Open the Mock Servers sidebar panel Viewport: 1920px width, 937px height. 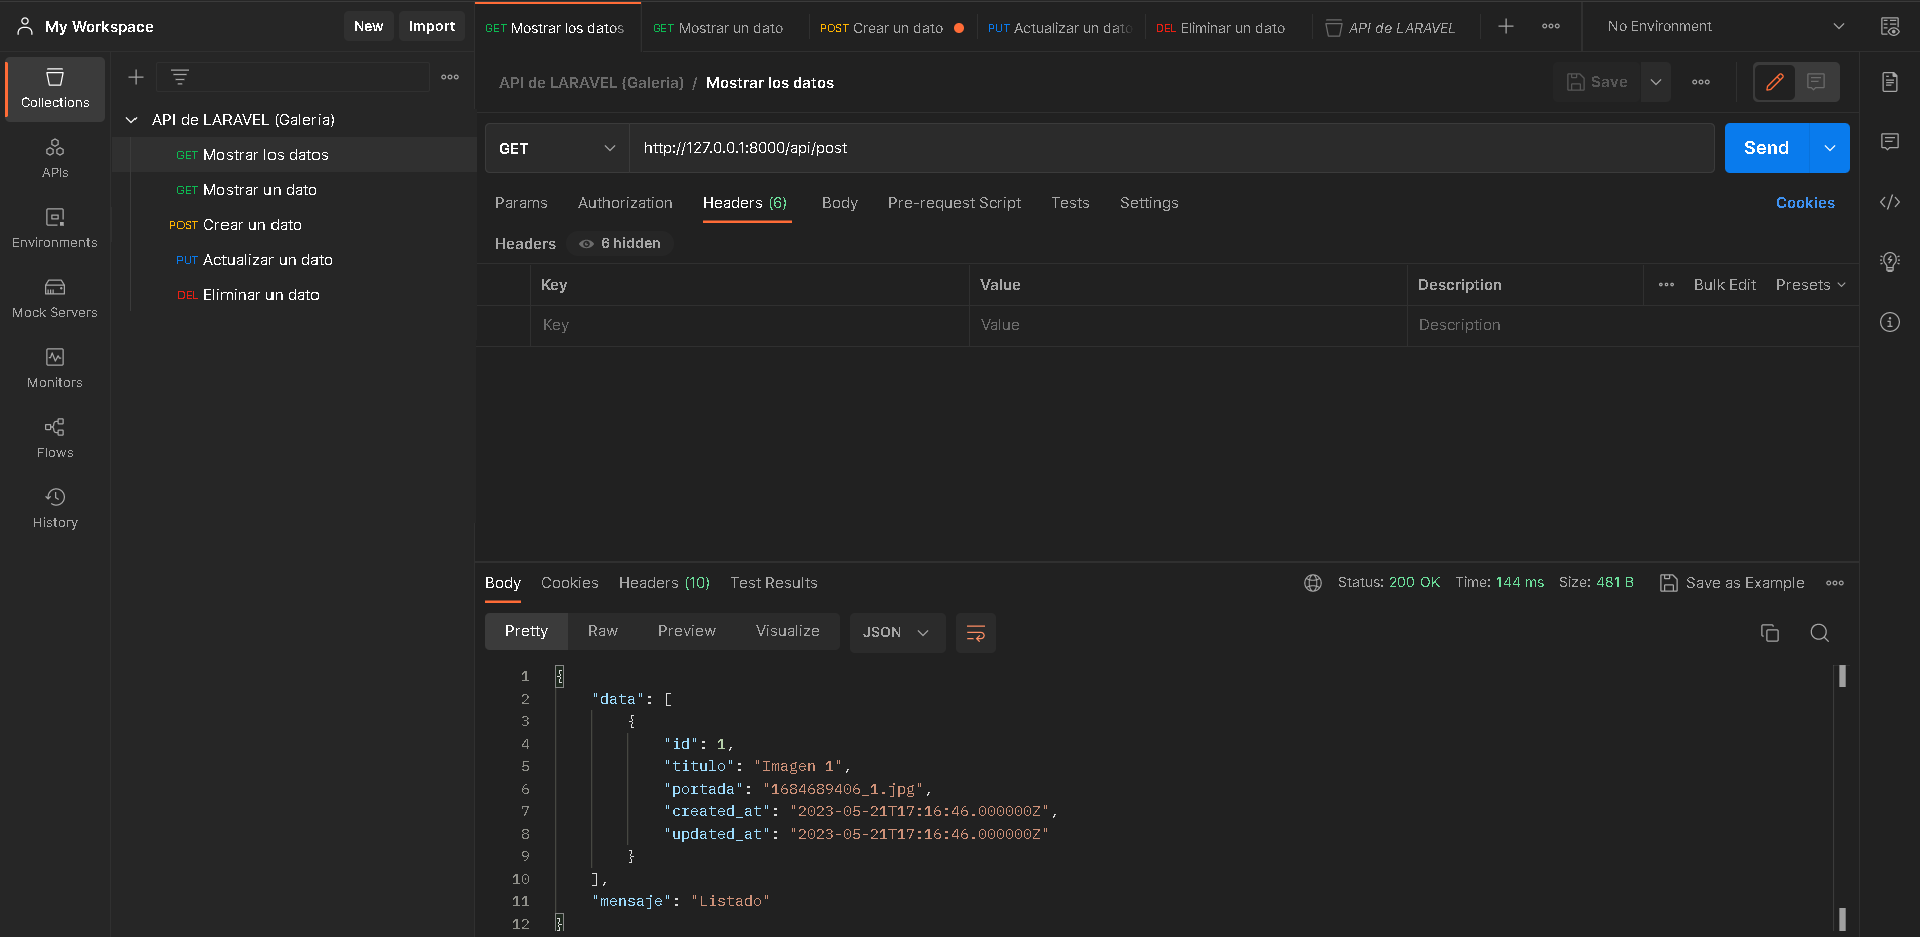click(x=55, y=299)
